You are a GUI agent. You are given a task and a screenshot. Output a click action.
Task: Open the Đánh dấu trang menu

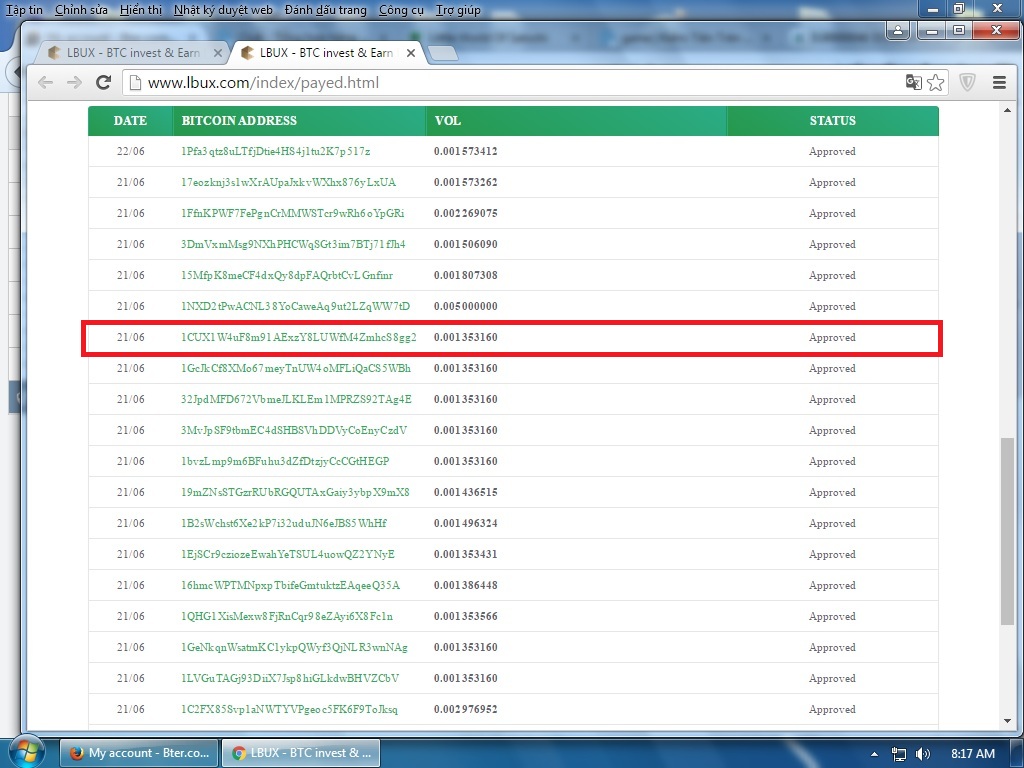coord(325,10)
